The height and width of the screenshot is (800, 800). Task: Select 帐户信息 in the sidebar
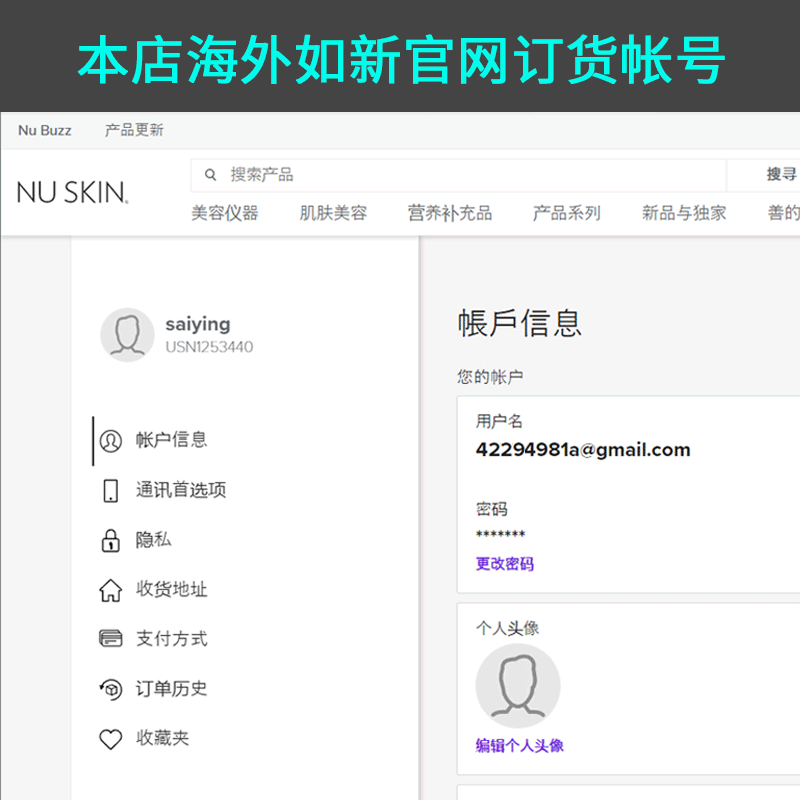pos(171,440)
